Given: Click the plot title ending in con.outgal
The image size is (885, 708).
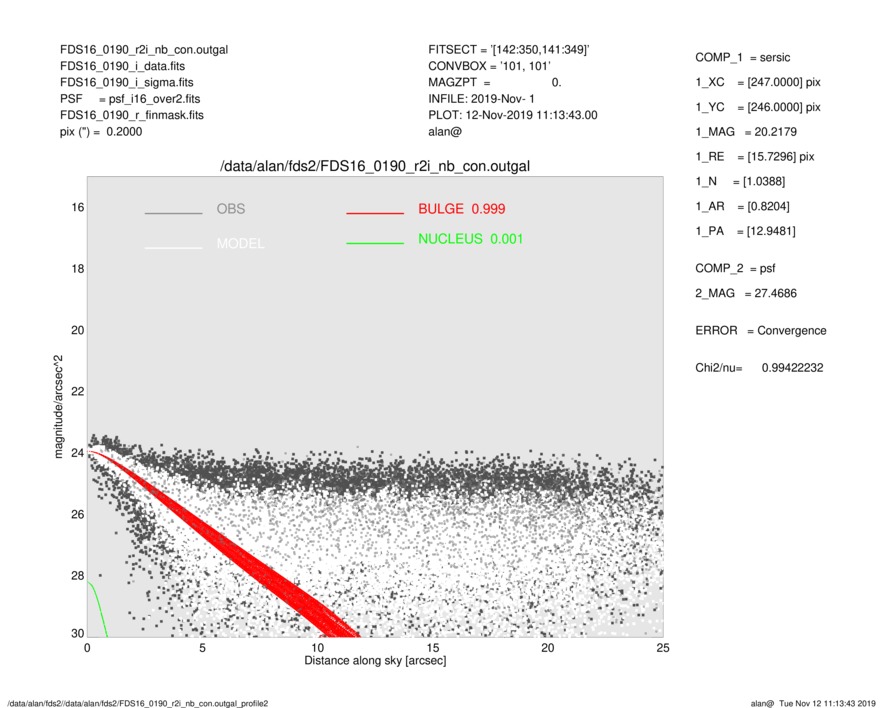Looking at the screenshot, I should click(375, 165).
